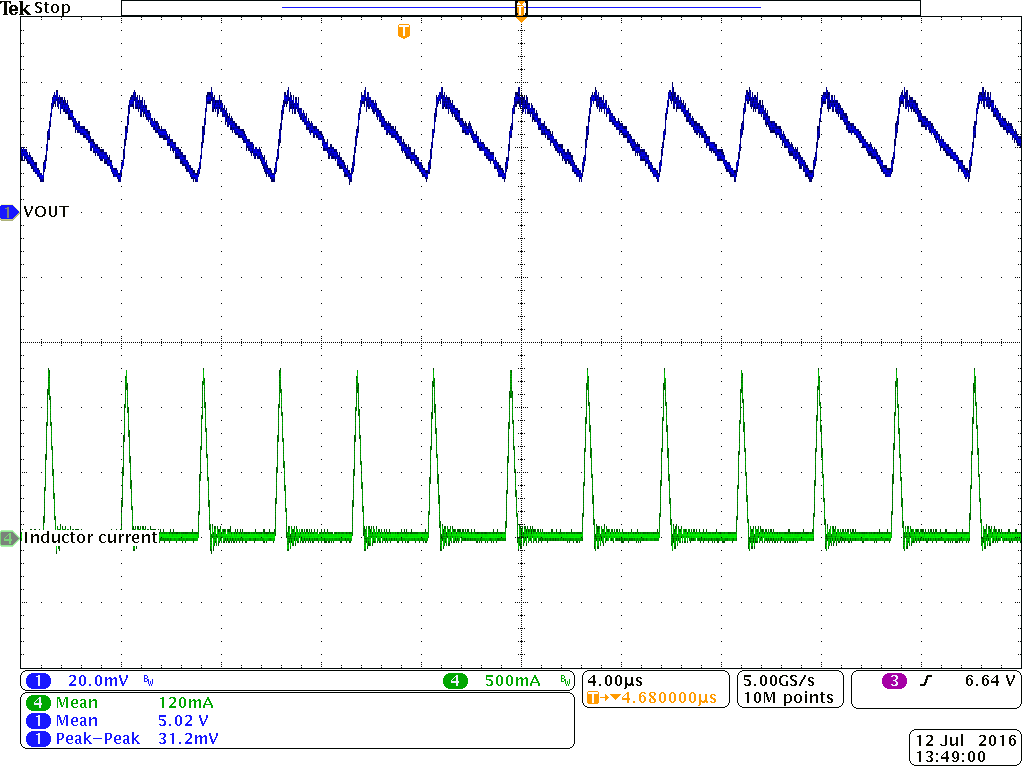The height and width of the screenshot is (768, 1024).
Task: Open the 4.680000µs trigger delay readout
Action: 655,698
